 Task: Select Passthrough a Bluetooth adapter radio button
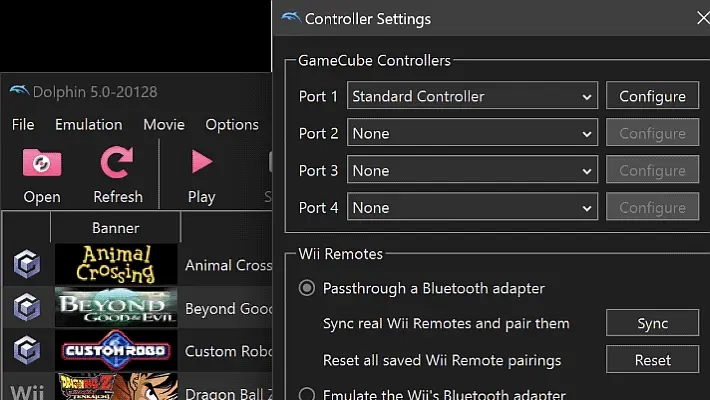[x=307, y=288]
